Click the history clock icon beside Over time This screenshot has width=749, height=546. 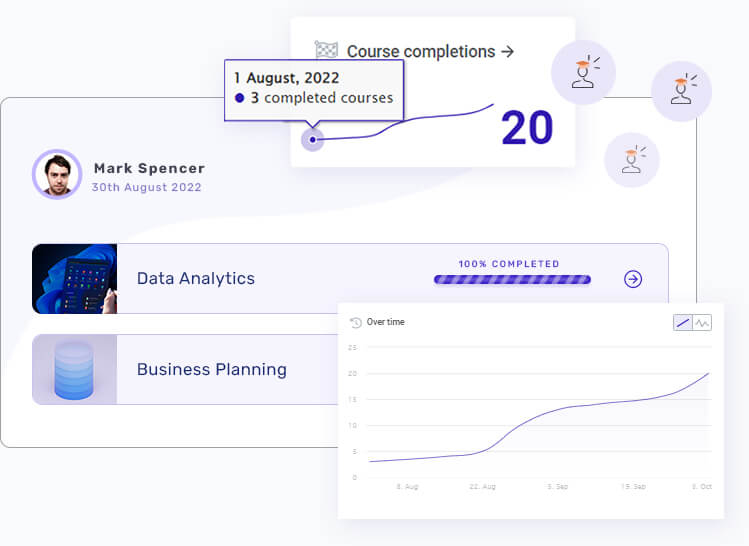pyautogui.click(x=356, y=322)
